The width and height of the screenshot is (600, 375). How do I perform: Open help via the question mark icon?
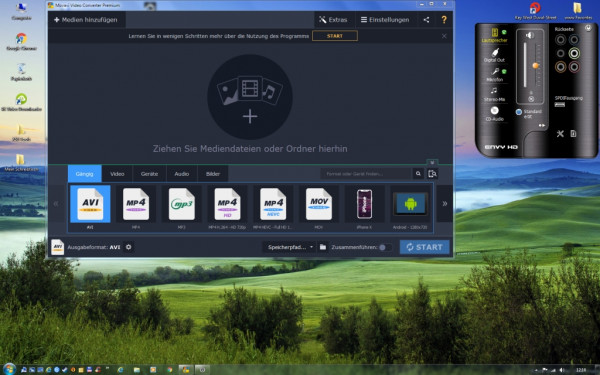click(444, 20)
